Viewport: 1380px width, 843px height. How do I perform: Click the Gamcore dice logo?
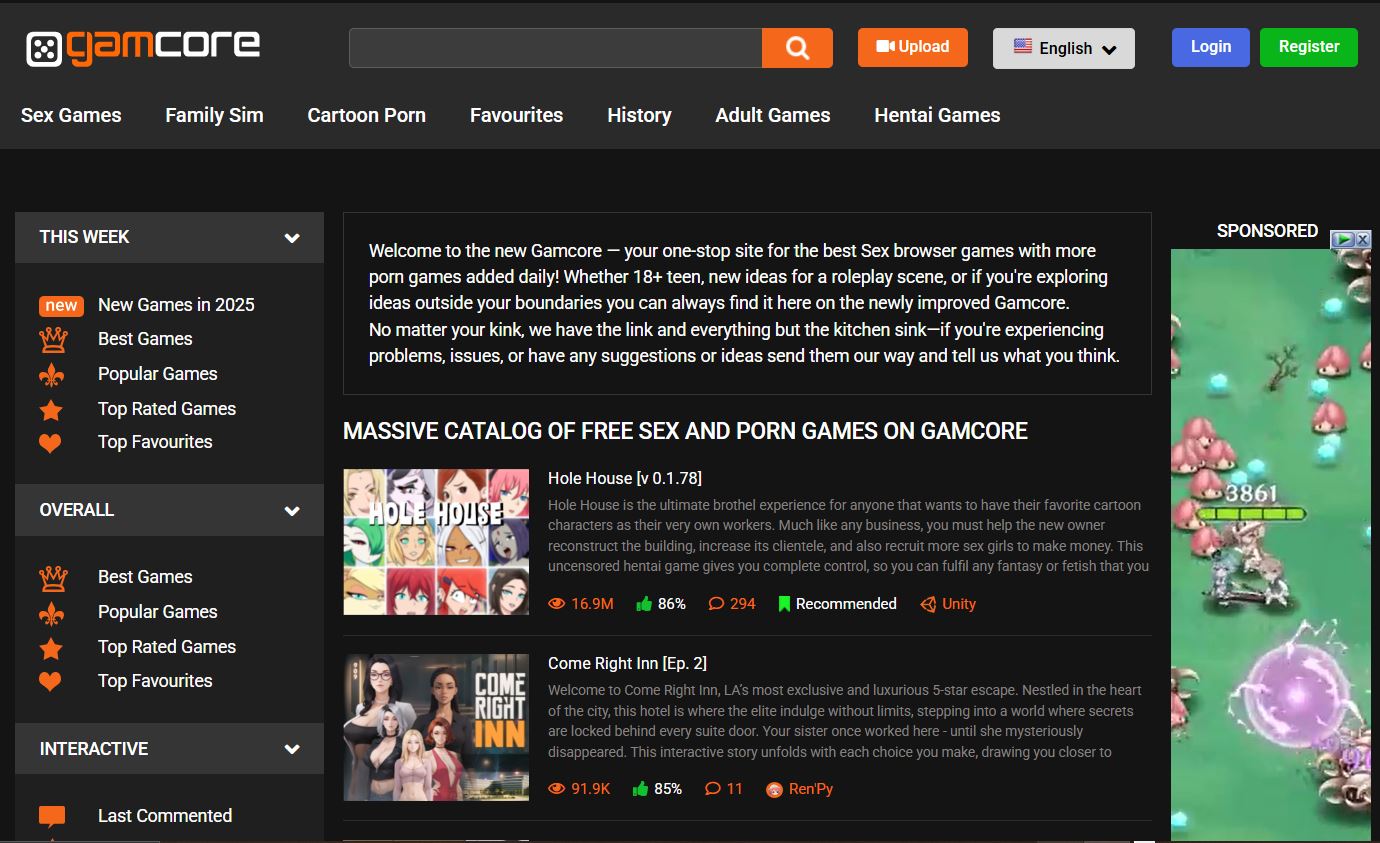[x=44, y=49]
